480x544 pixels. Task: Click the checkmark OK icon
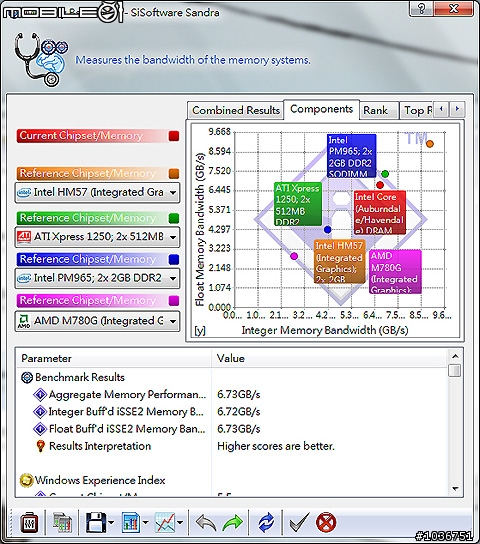[299, 522]
